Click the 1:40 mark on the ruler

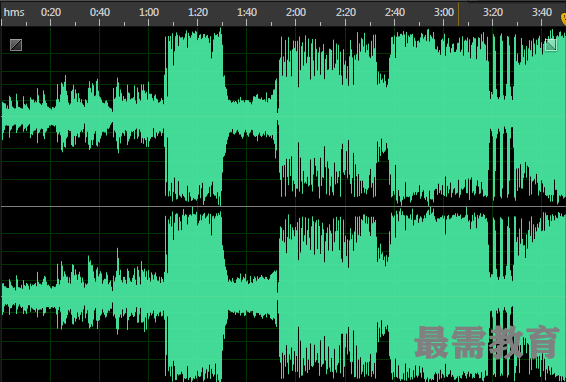click(247, 12)
